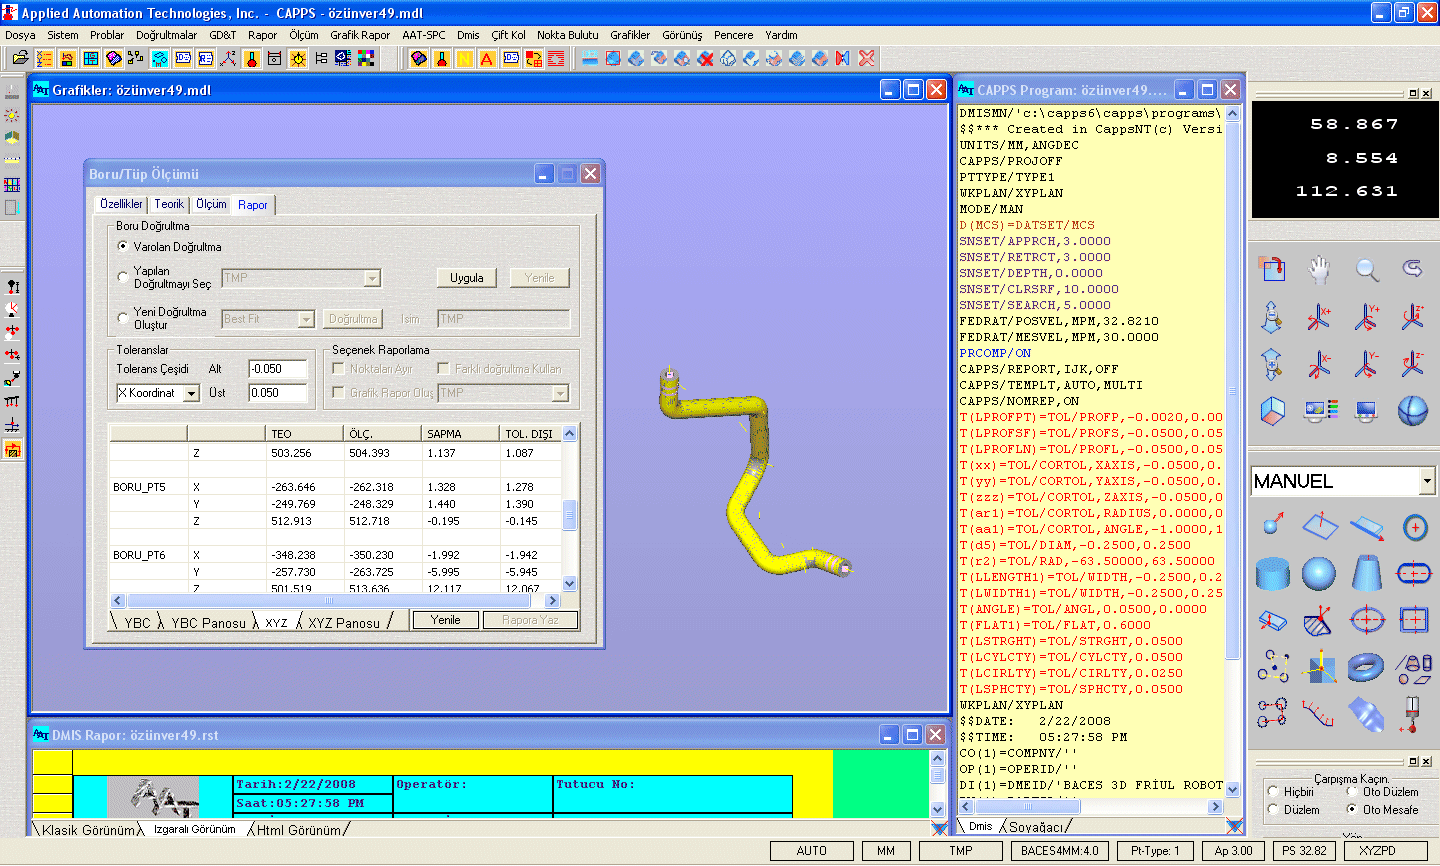The image size is (1440, 866).
Task: Pick the cone feature icon
Action: [x=1366, y=573]
